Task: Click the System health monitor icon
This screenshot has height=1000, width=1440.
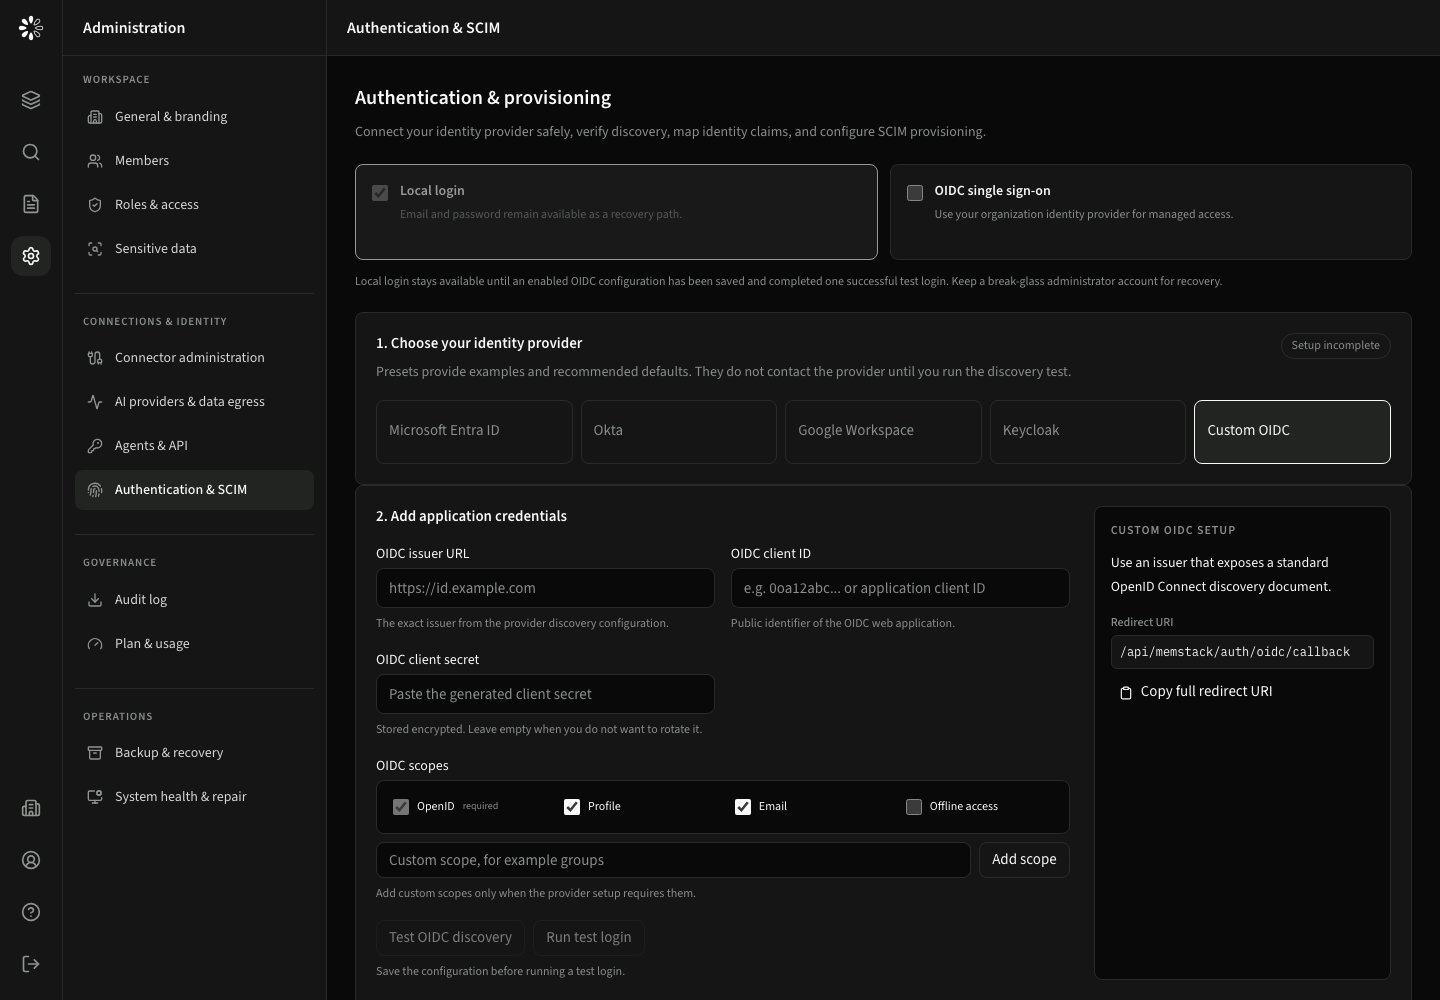Action: (95, 797)
